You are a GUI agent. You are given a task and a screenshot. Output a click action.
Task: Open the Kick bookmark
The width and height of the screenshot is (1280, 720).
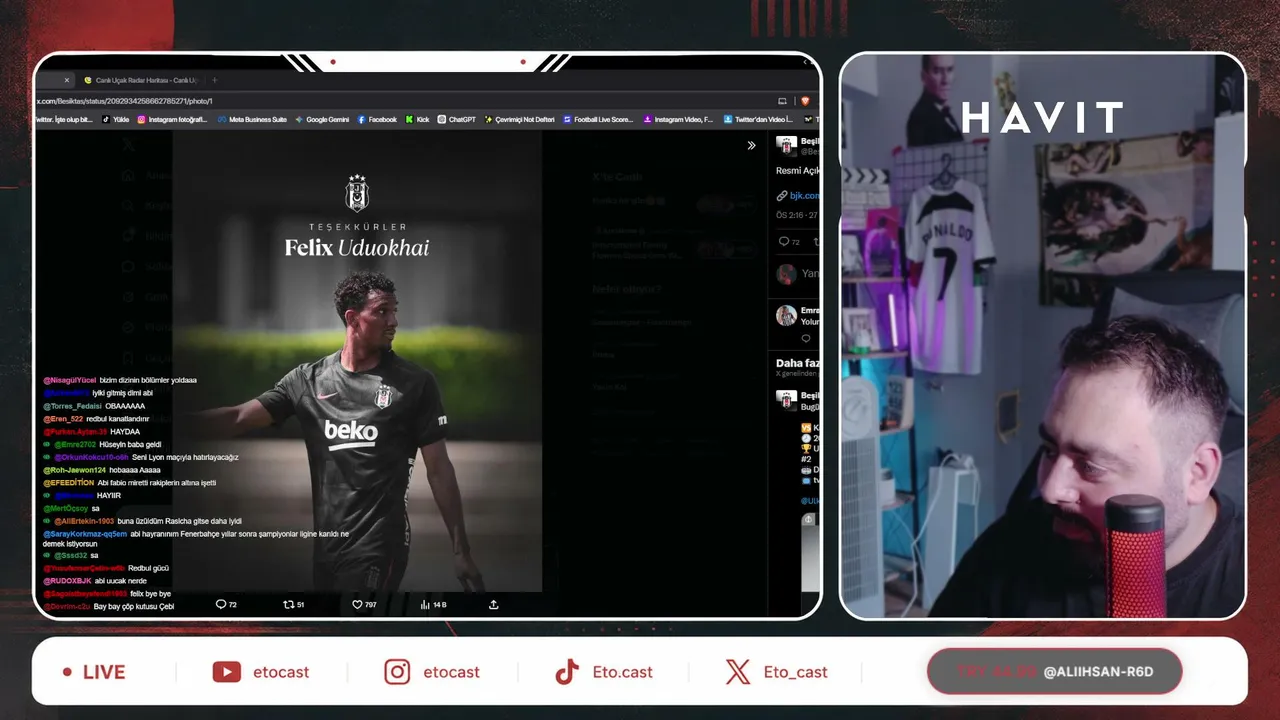point(417,119)
